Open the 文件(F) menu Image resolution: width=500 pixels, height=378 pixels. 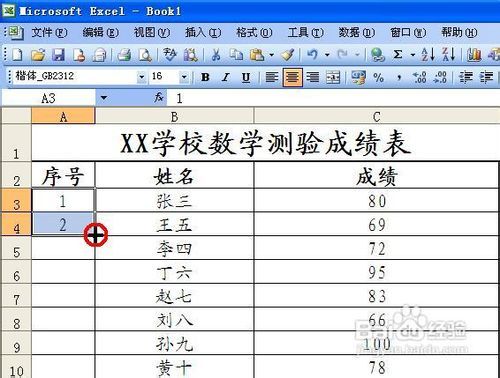[49, 32]
